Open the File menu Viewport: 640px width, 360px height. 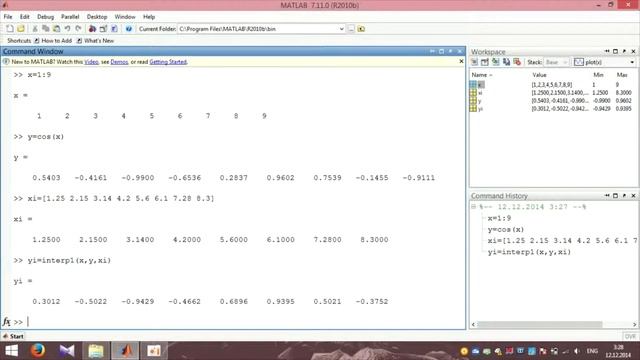tap(8, 17)
